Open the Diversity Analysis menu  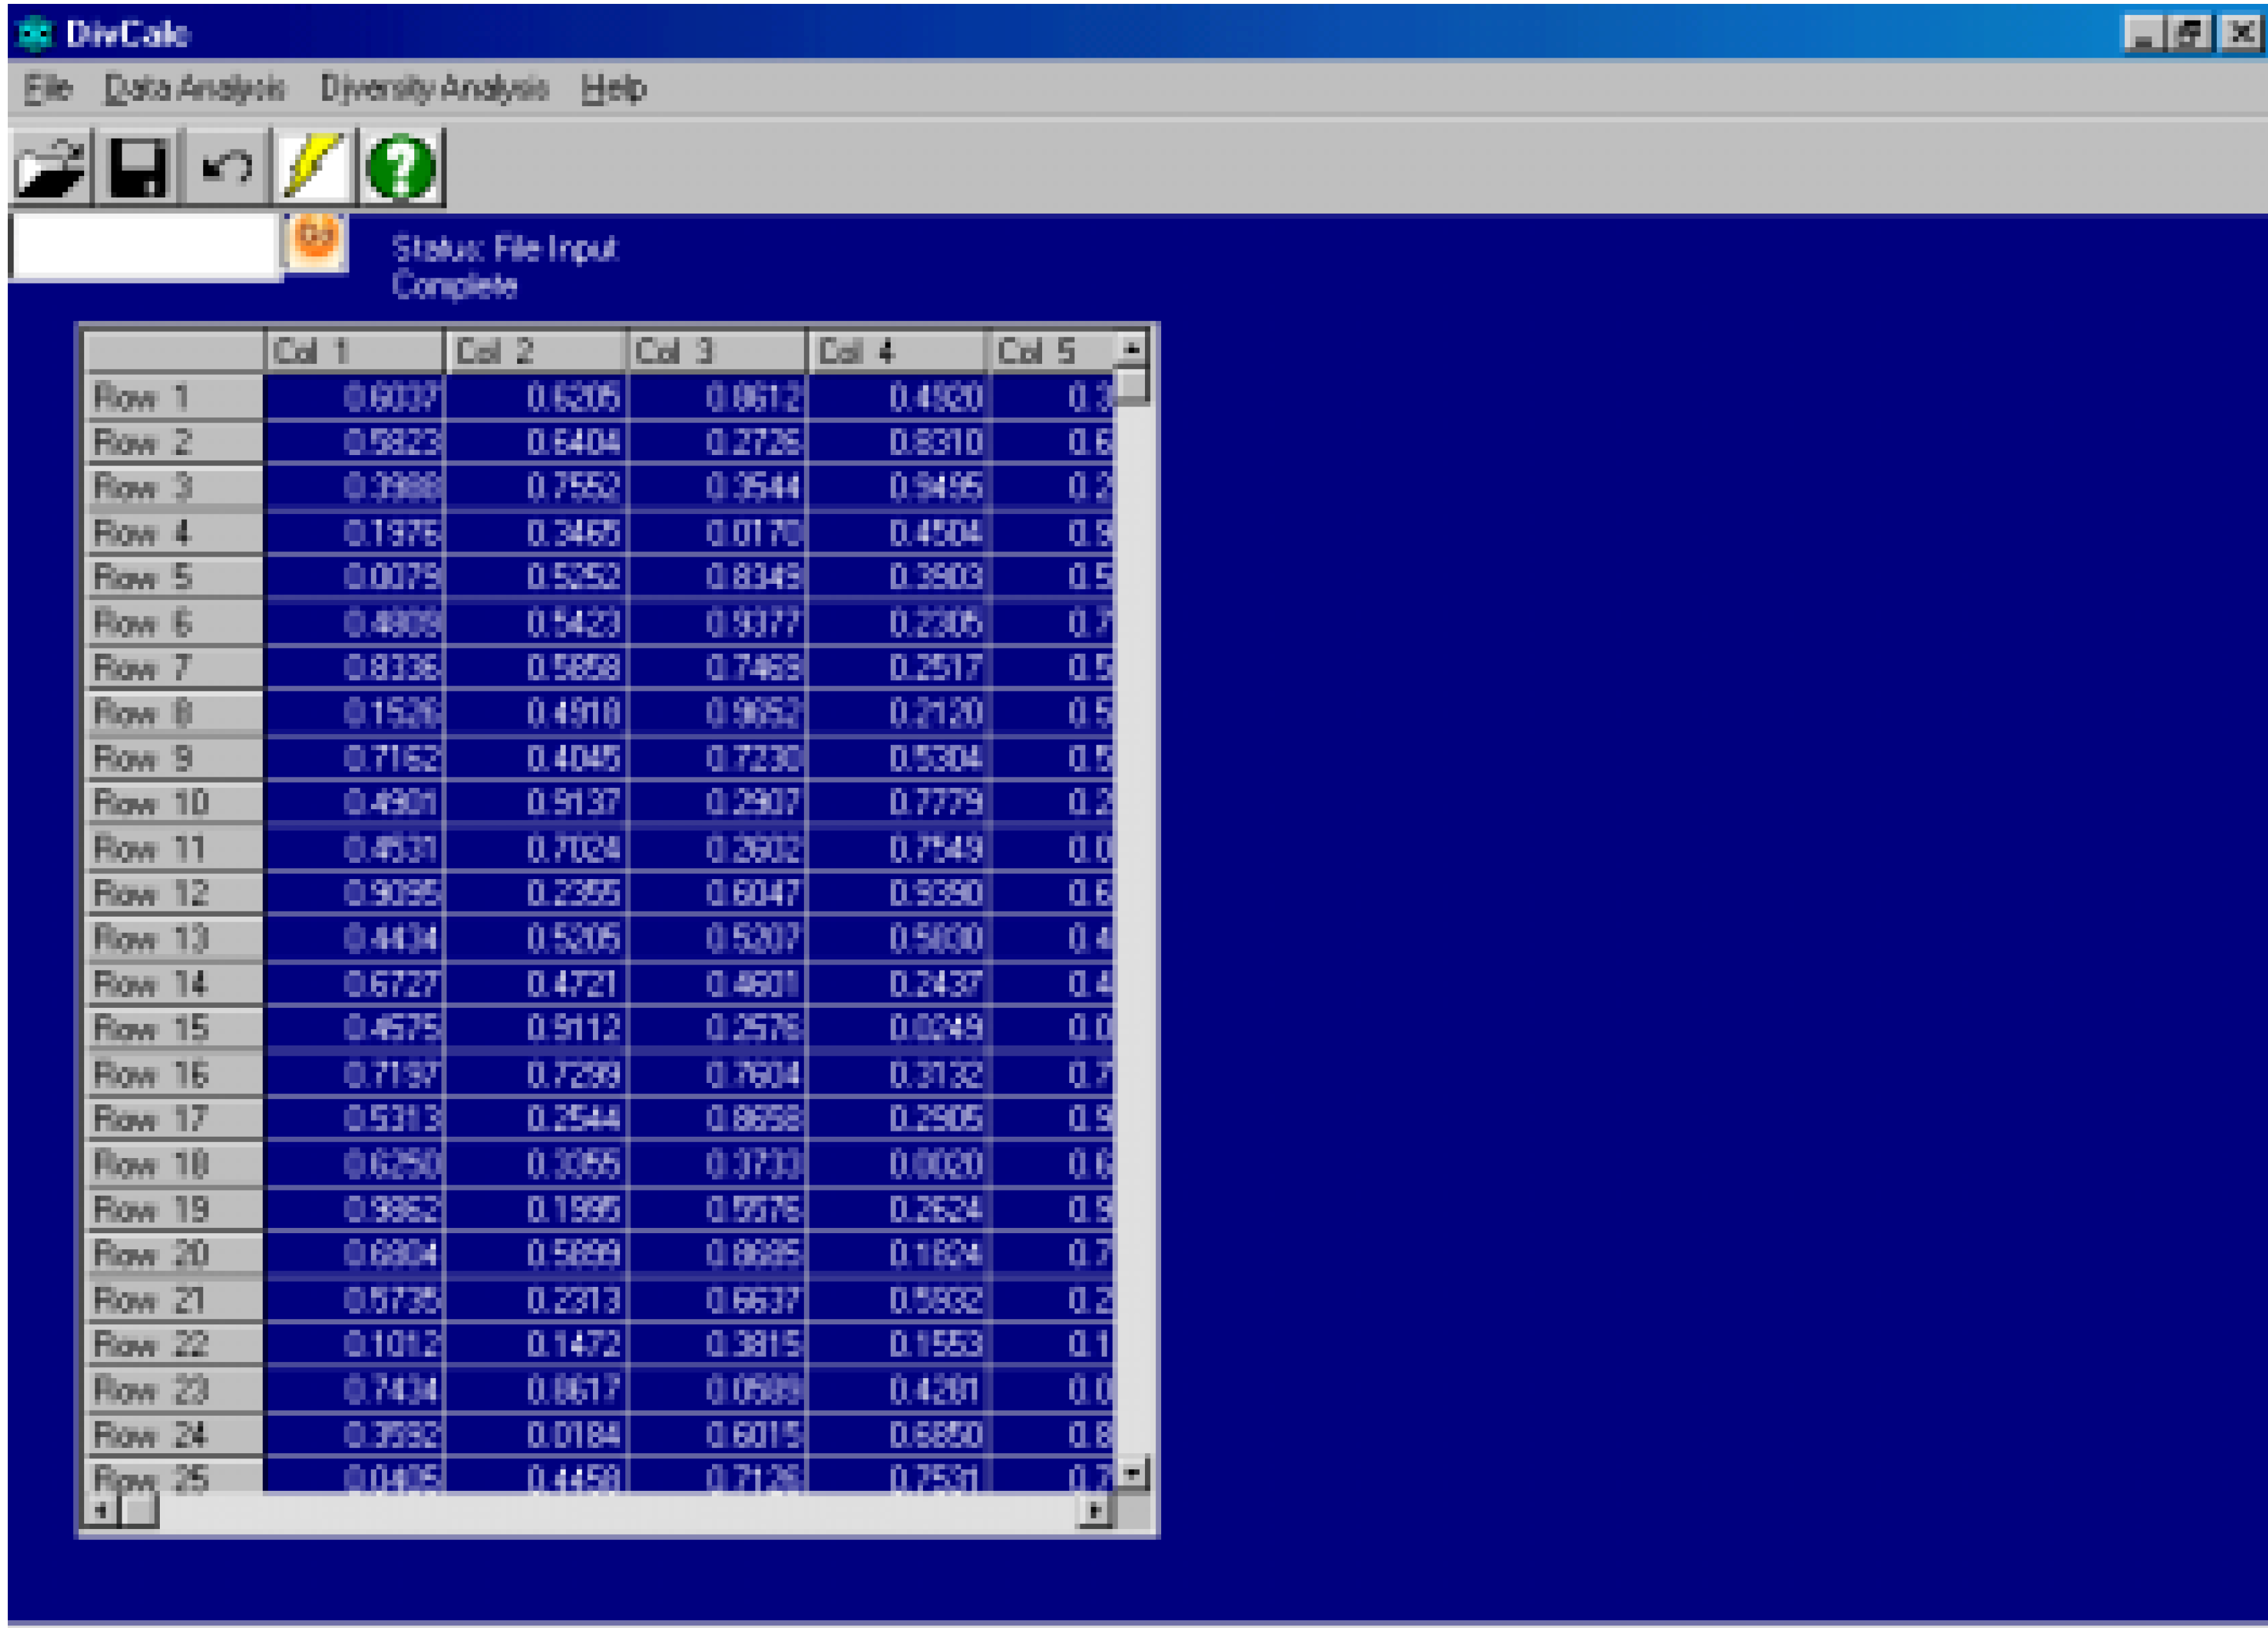(434, 89)
